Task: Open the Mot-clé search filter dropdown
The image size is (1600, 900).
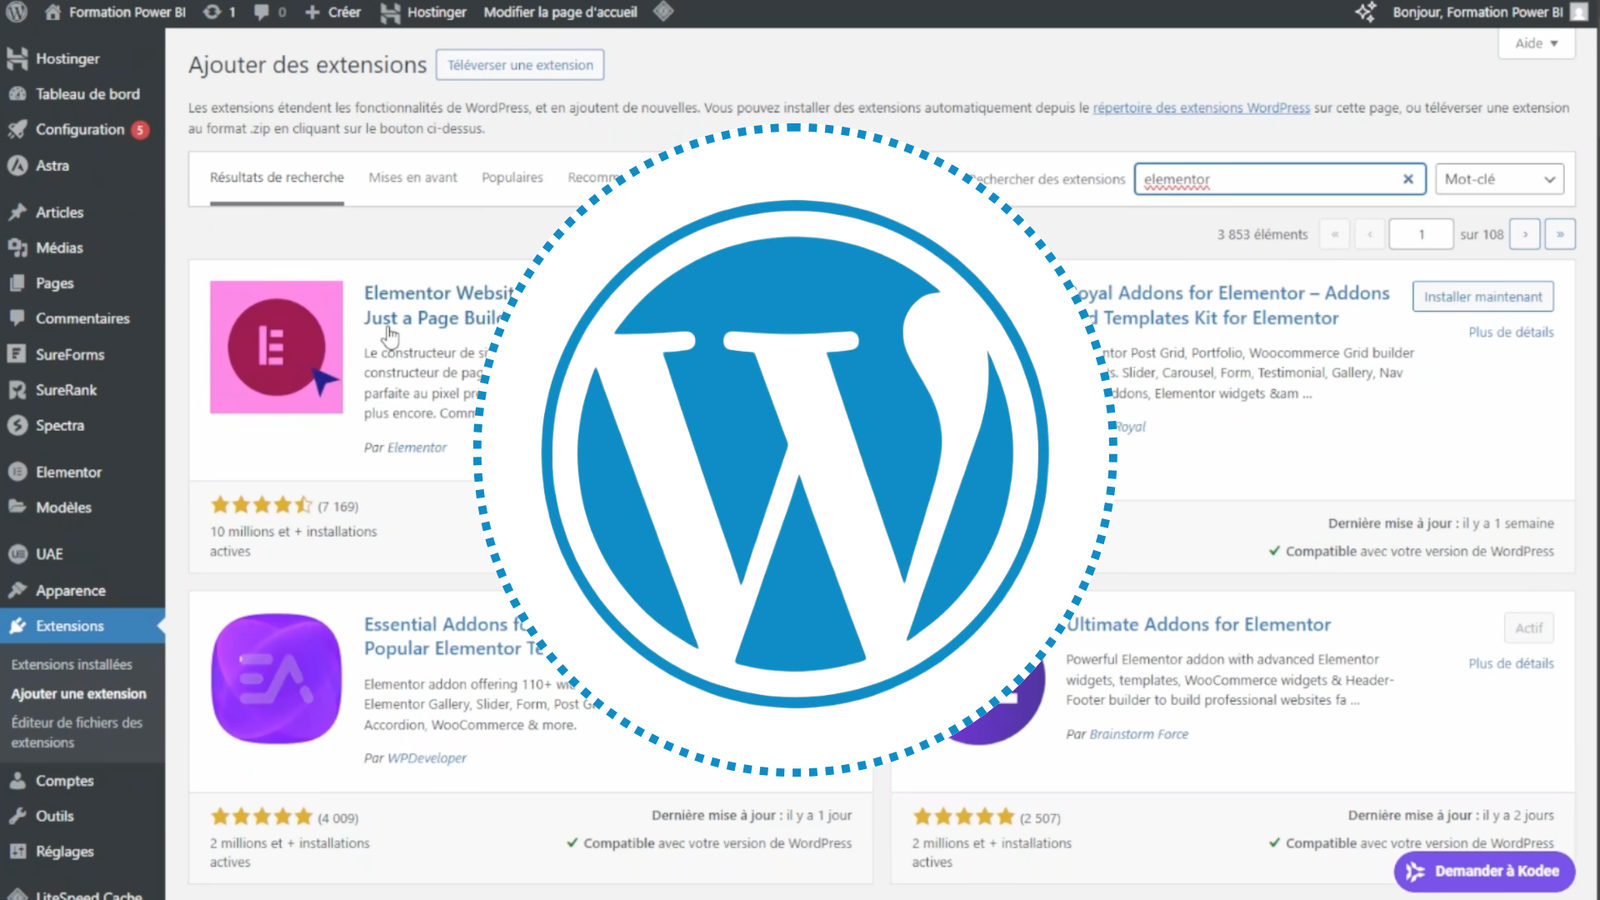Action: click(x=1499, y=179)
